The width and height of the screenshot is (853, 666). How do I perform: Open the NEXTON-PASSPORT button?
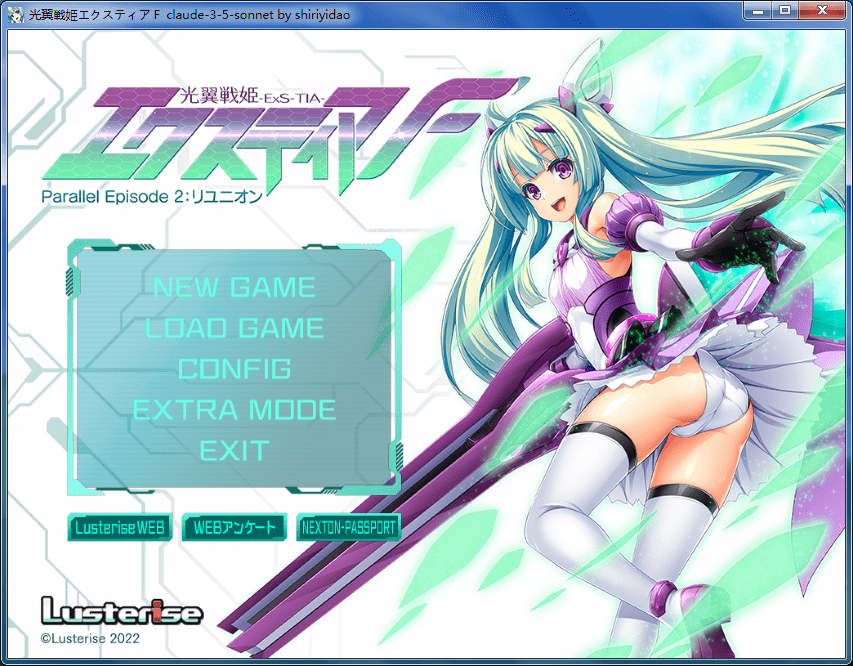348,527
